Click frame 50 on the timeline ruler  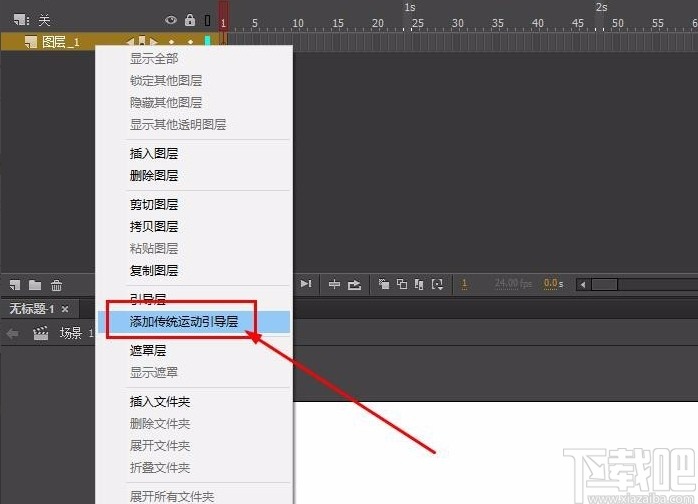click(617, 23)
